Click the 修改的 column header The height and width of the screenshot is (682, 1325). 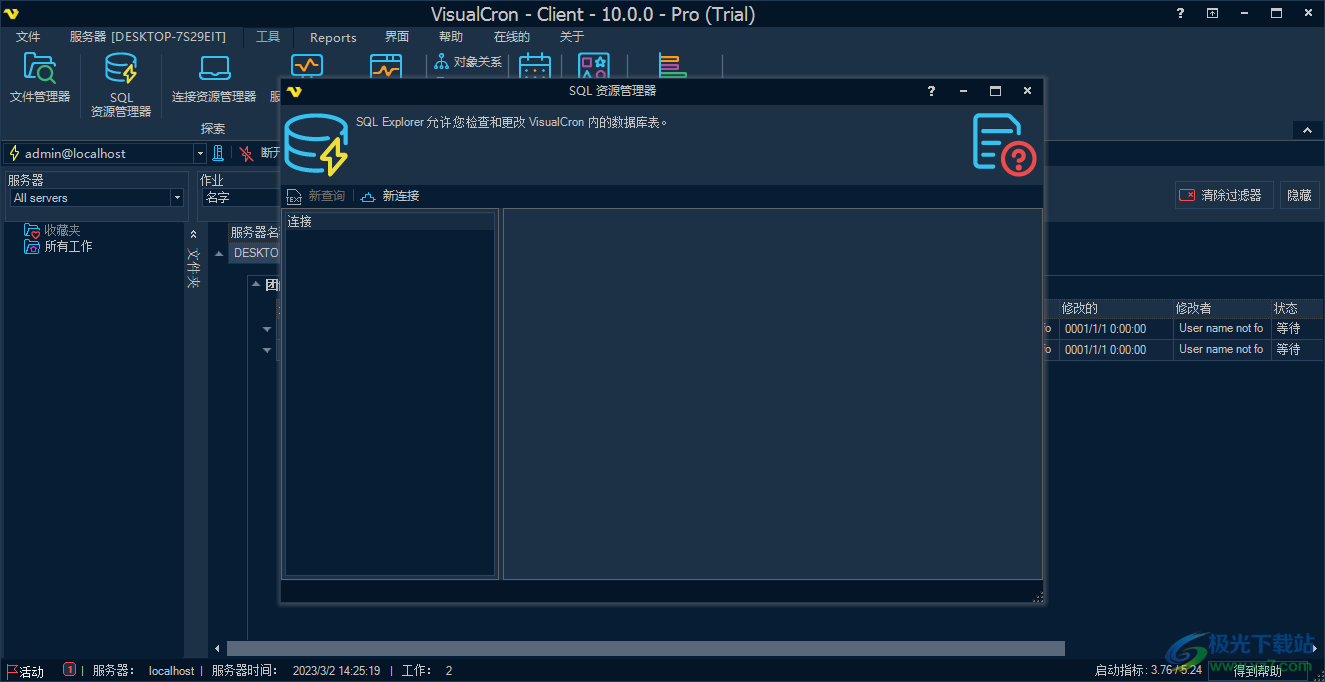tap(1115, 308)
